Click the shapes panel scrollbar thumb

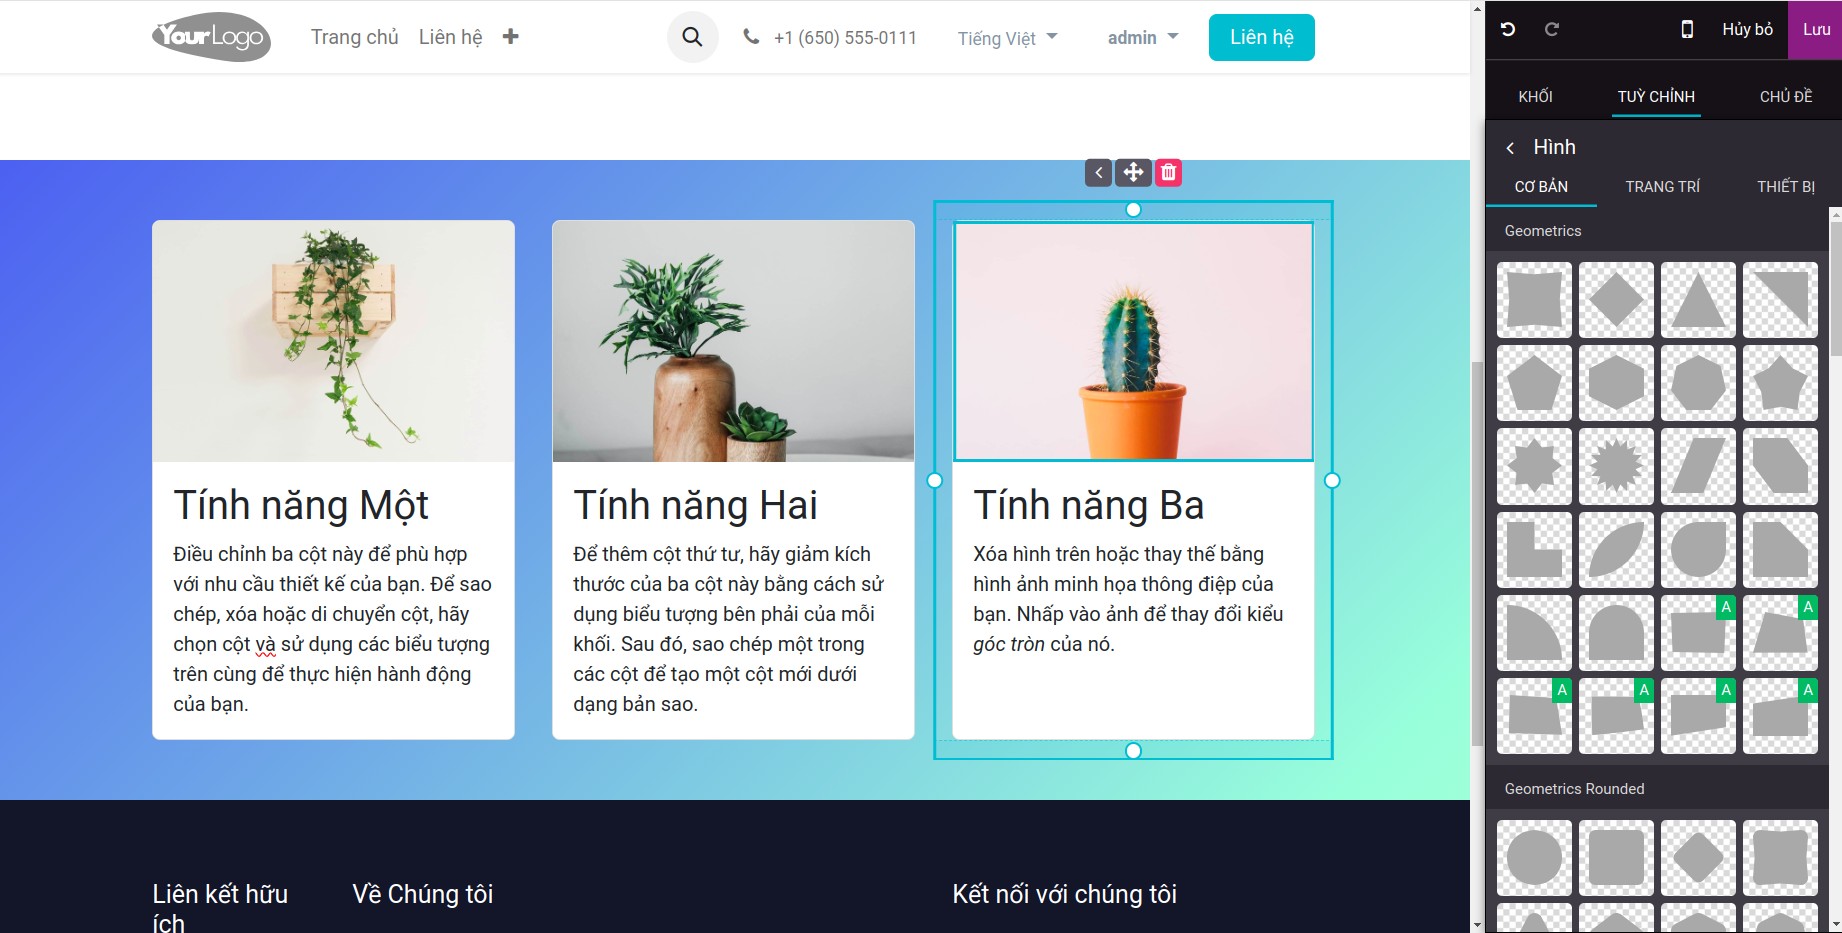1836,289
